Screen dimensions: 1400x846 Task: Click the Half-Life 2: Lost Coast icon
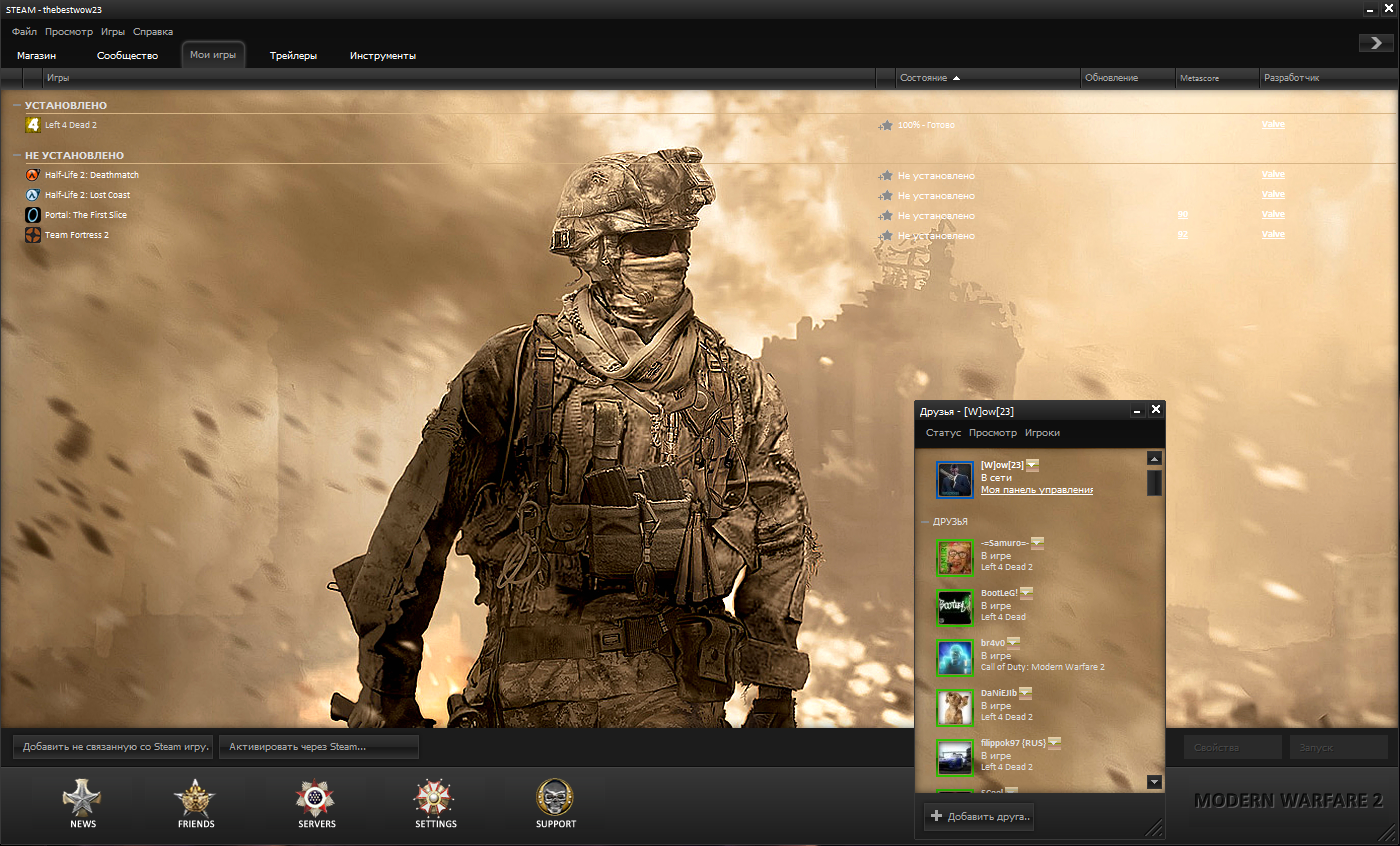coord(34,195)
